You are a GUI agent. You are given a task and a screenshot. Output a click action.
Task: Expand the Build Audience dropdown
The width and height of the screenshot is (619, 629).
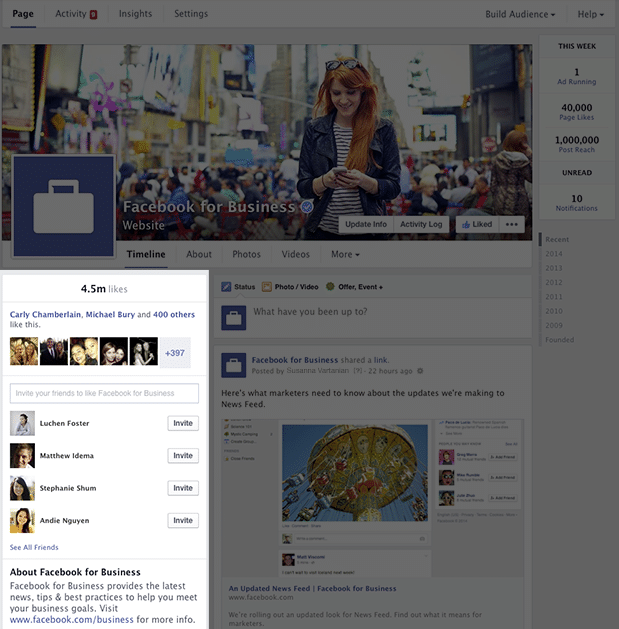pos(521,15)
